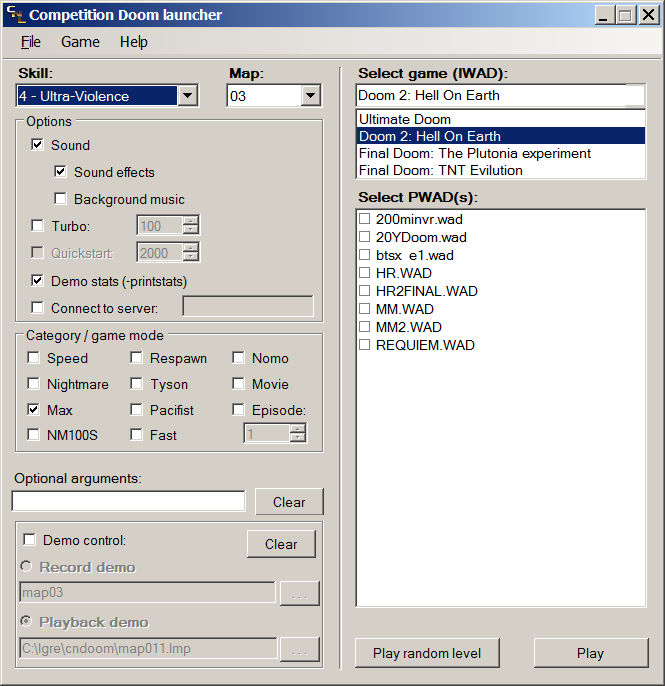This screenshot has height=686, width=665.
Task: Open the Map number dropdown
Action: click(310, 96)
